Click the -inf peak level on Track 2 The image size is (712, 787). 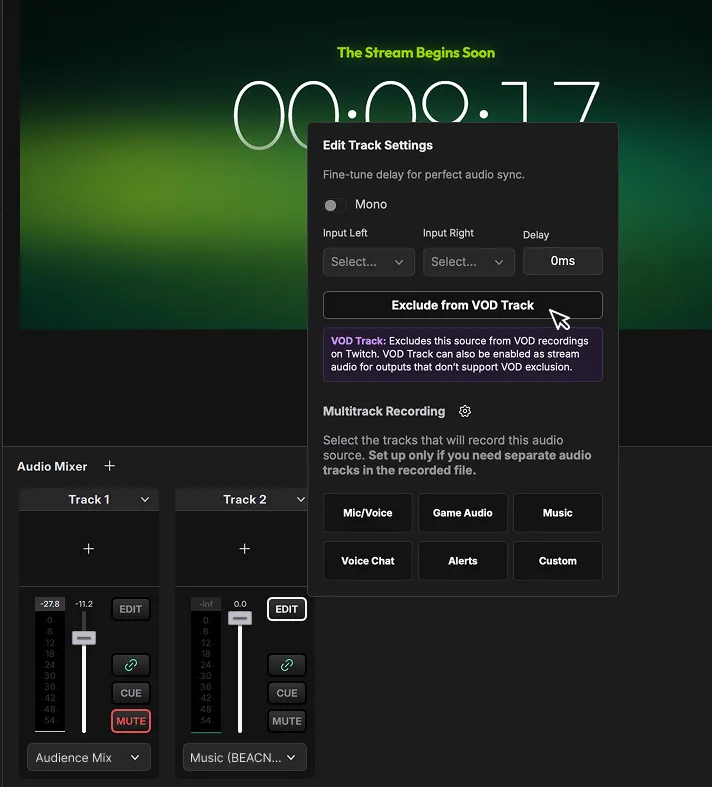pyautogui.click(x=206, y=604)
